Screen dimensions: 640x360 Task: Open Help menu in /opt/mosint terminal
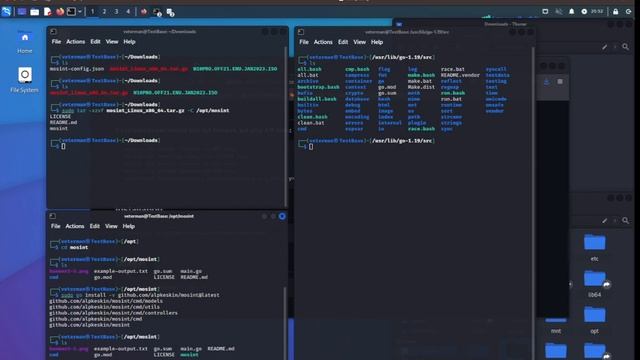pyautogui.click(x=129, y=226)
